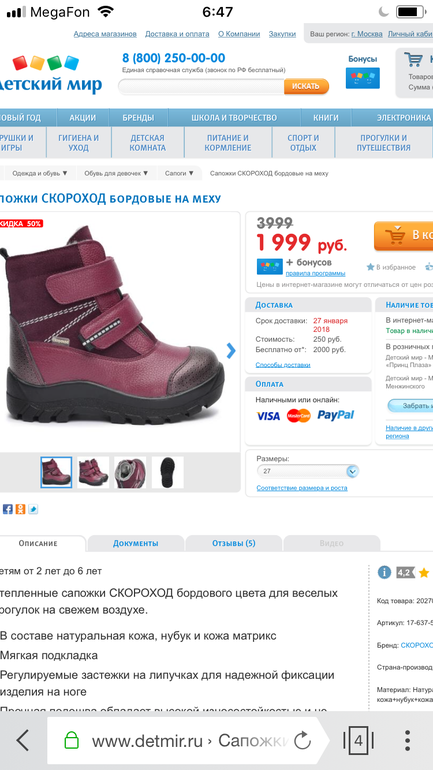
Task: Open the Размеры size dropdown showing 27
Action: click(x=308, y=471)
